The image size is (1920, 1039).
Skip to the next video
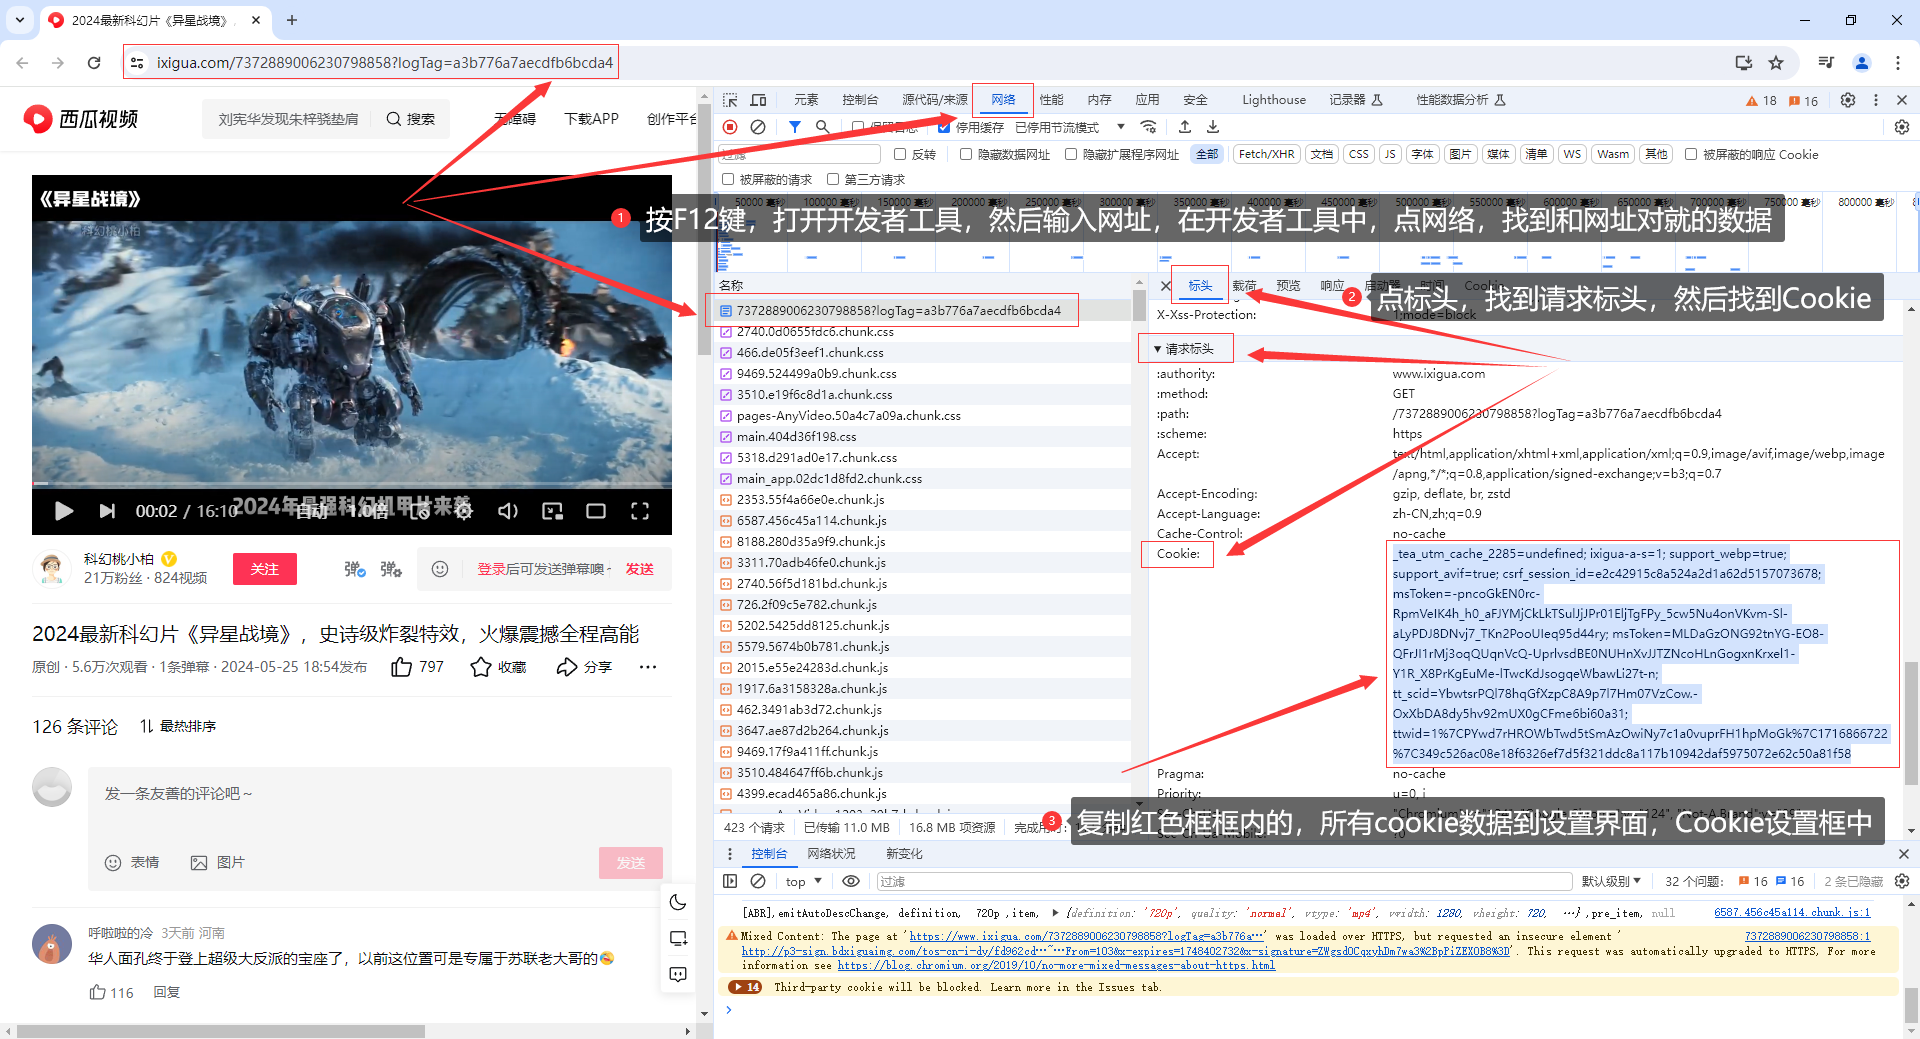click(107, 511)
